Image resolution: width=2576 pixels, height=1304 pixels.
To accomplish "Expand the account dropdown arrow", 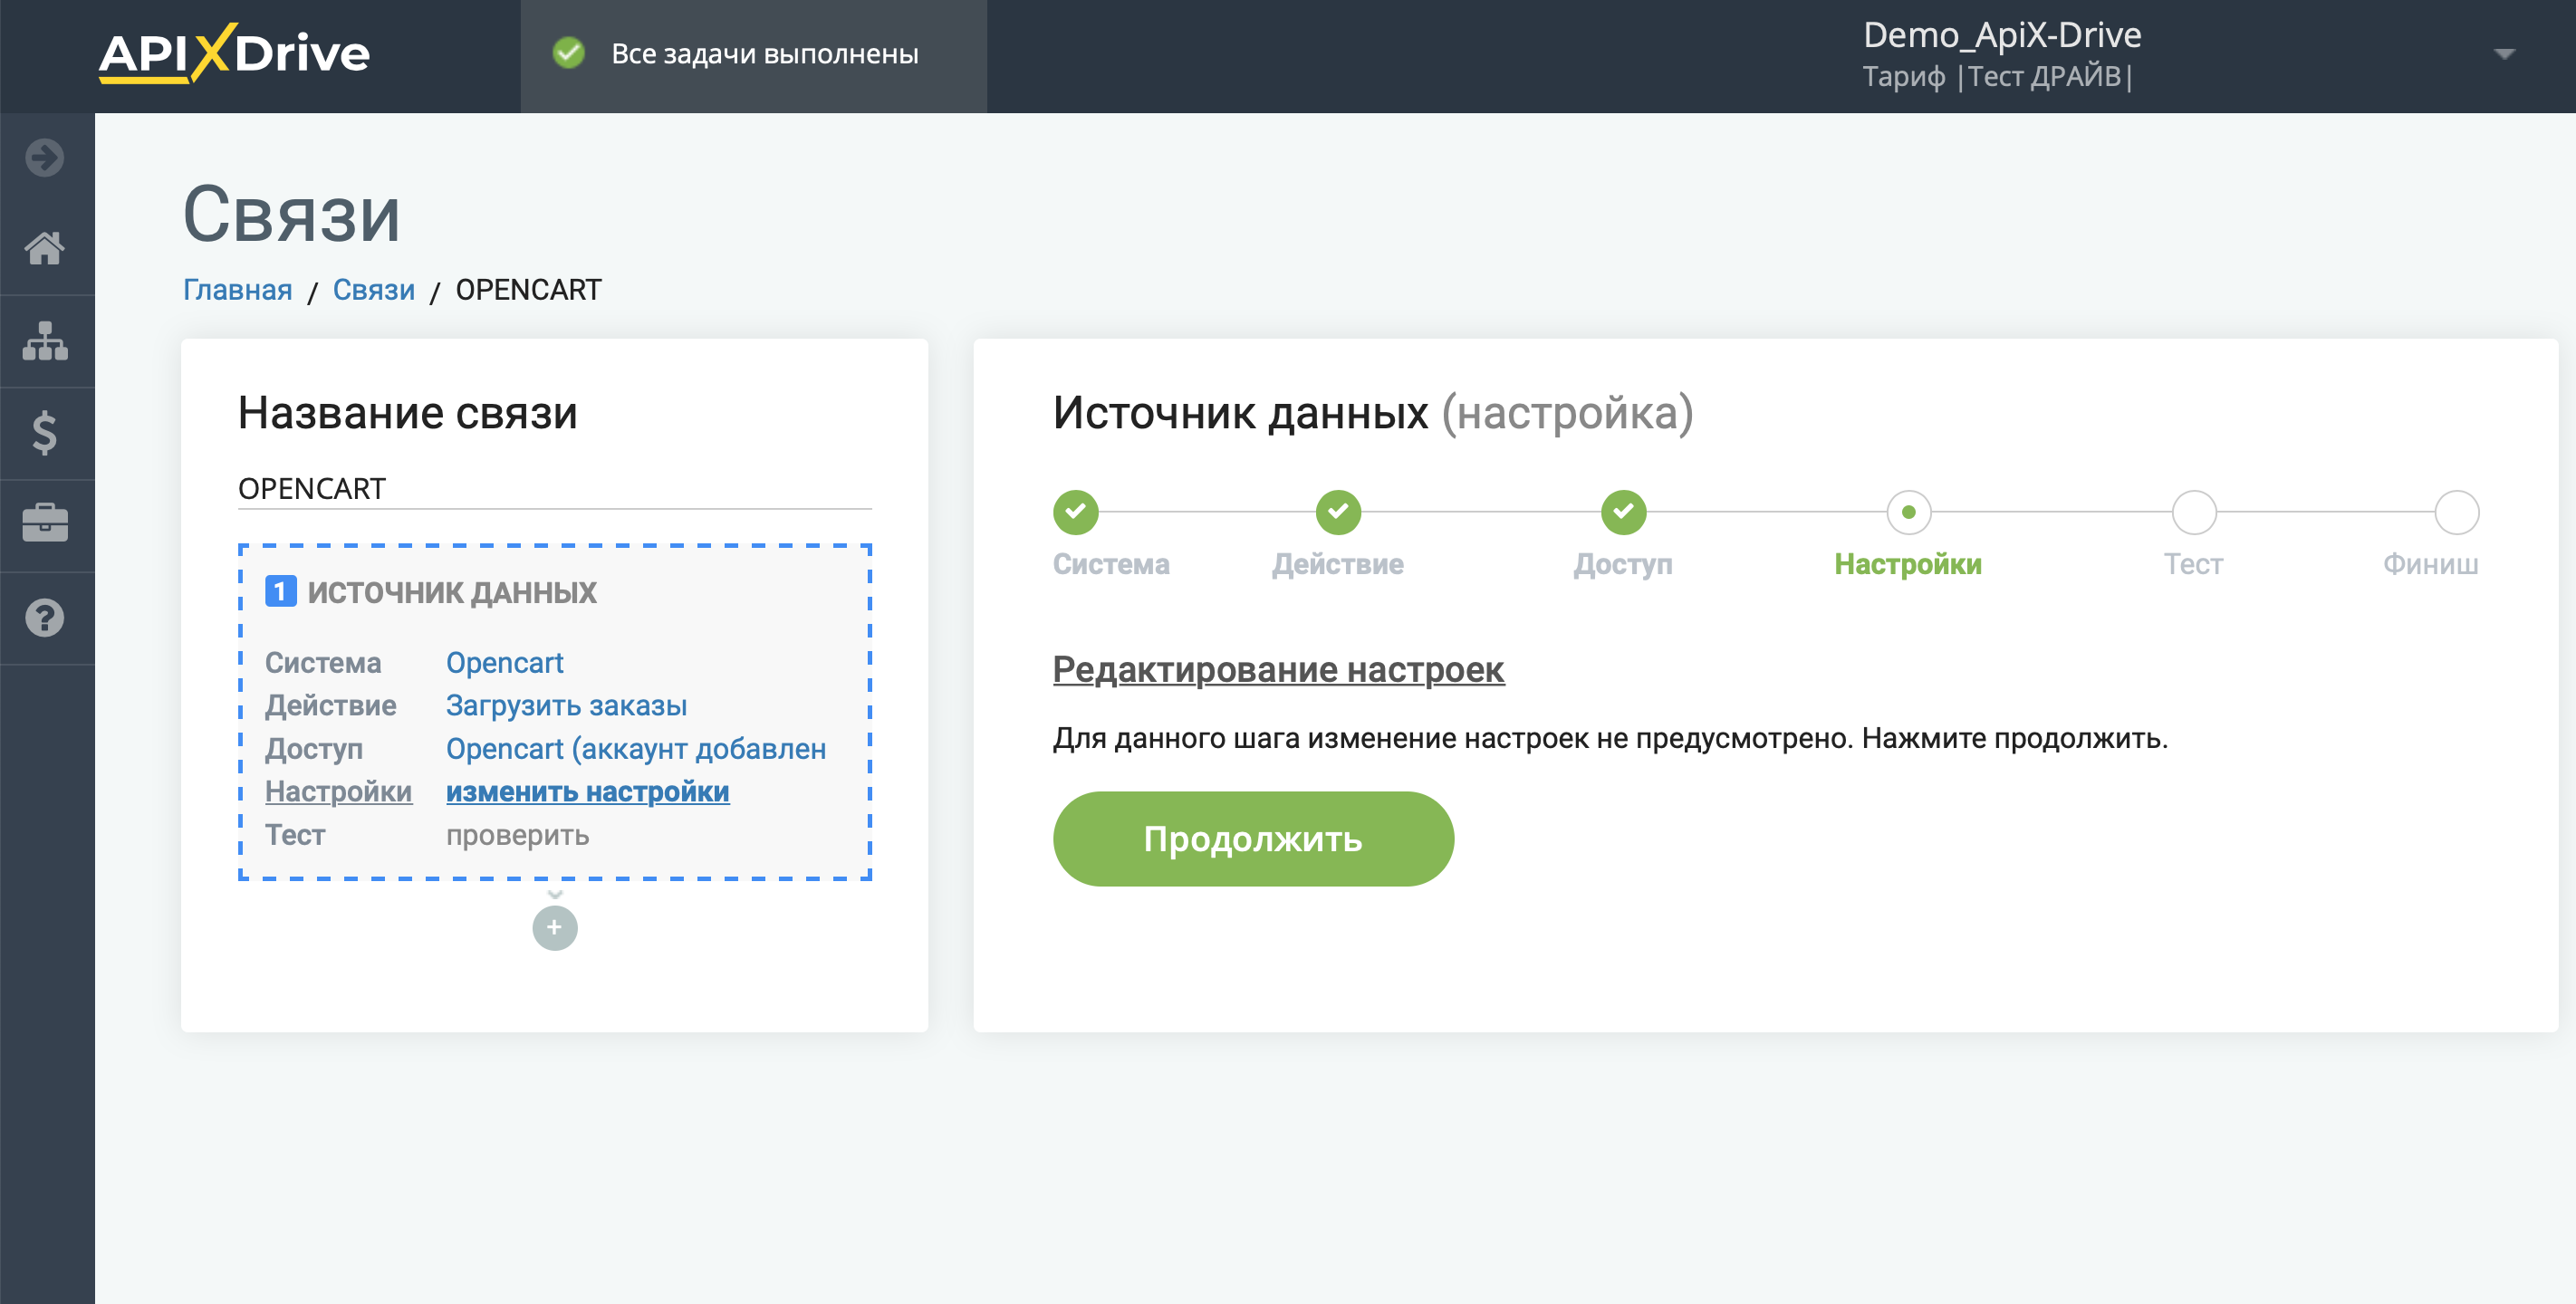I will [x=2504, y=54].
